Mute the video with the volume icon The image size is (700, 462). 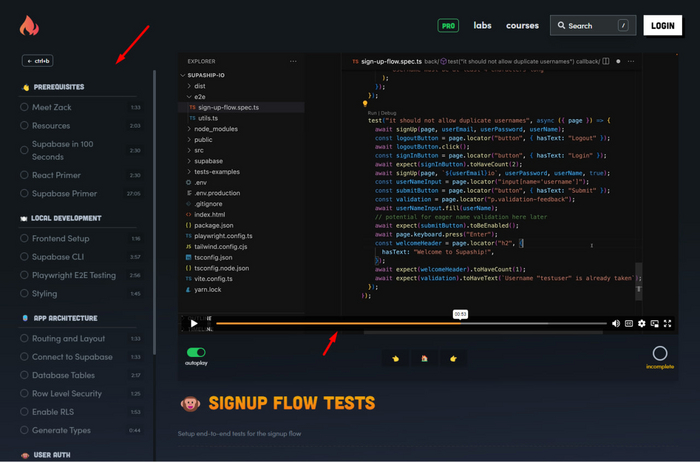pyautogui.click(x=615, y=323)
